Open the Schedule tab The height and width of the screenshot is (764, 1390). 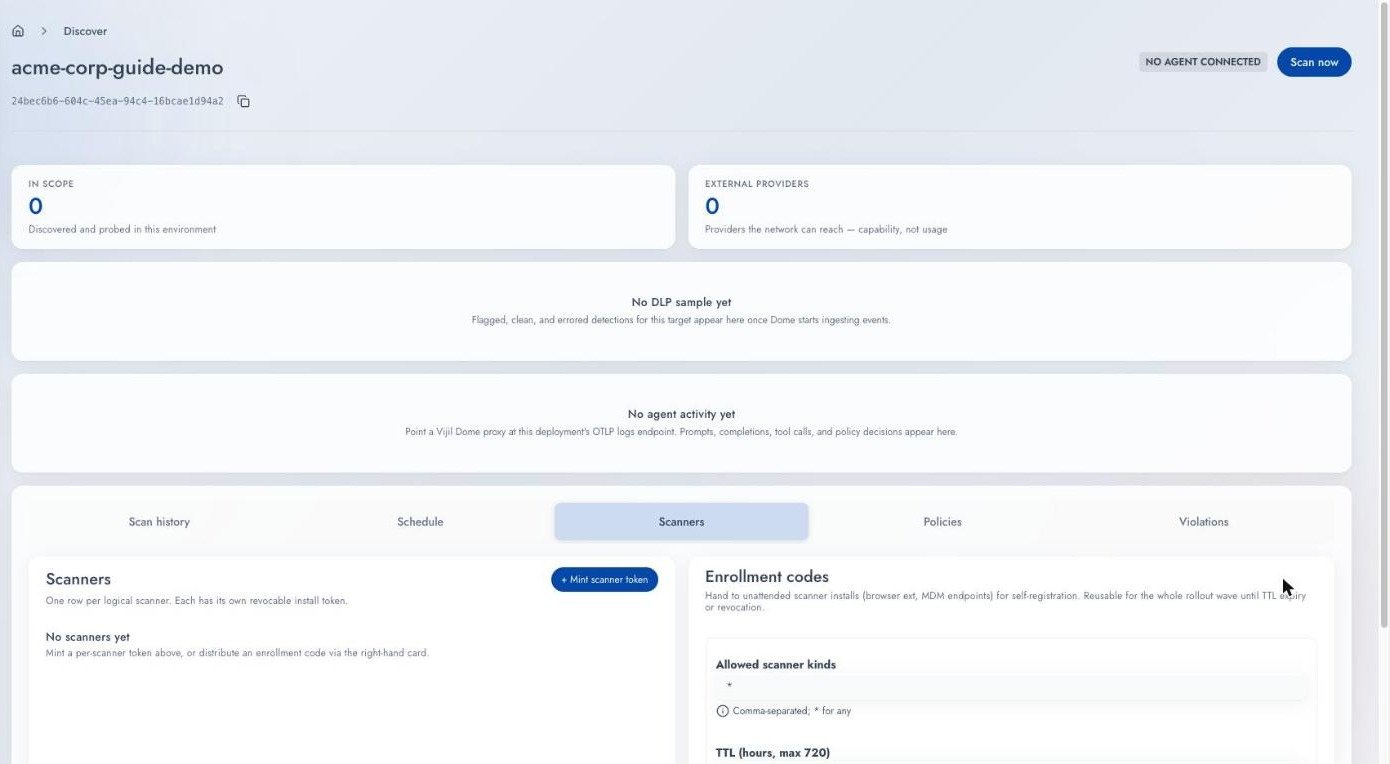[x=420, y=521]
